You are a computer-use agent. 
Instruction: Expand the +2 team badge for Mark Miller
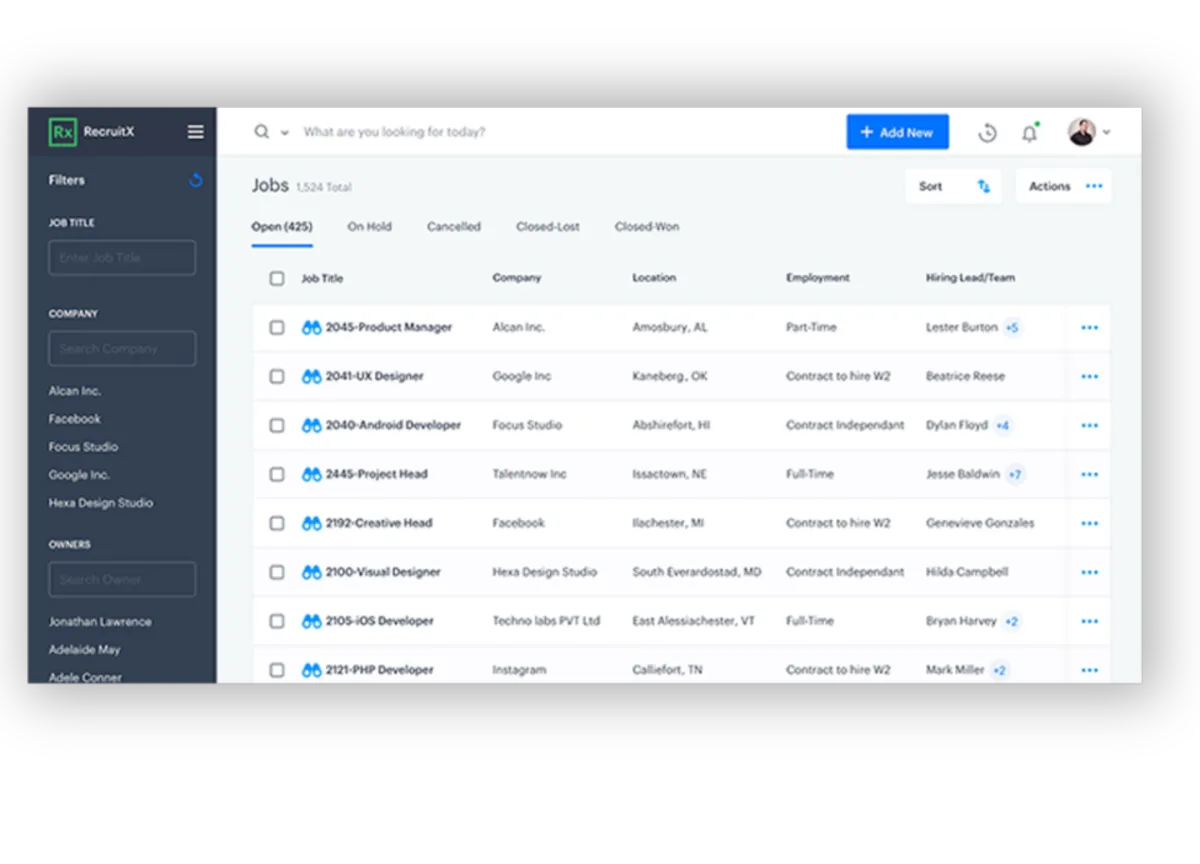point(999,670)
